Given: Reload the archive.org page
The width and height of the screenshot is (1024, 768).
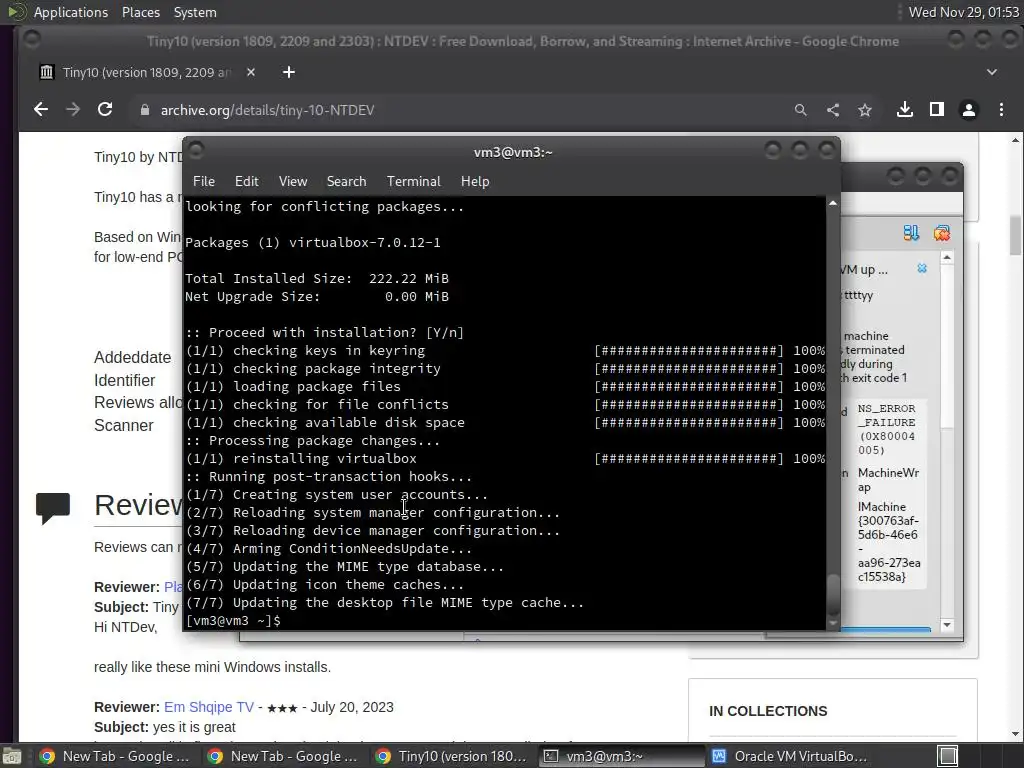Looking at the screenshot, I should click(x=105, y=110).
